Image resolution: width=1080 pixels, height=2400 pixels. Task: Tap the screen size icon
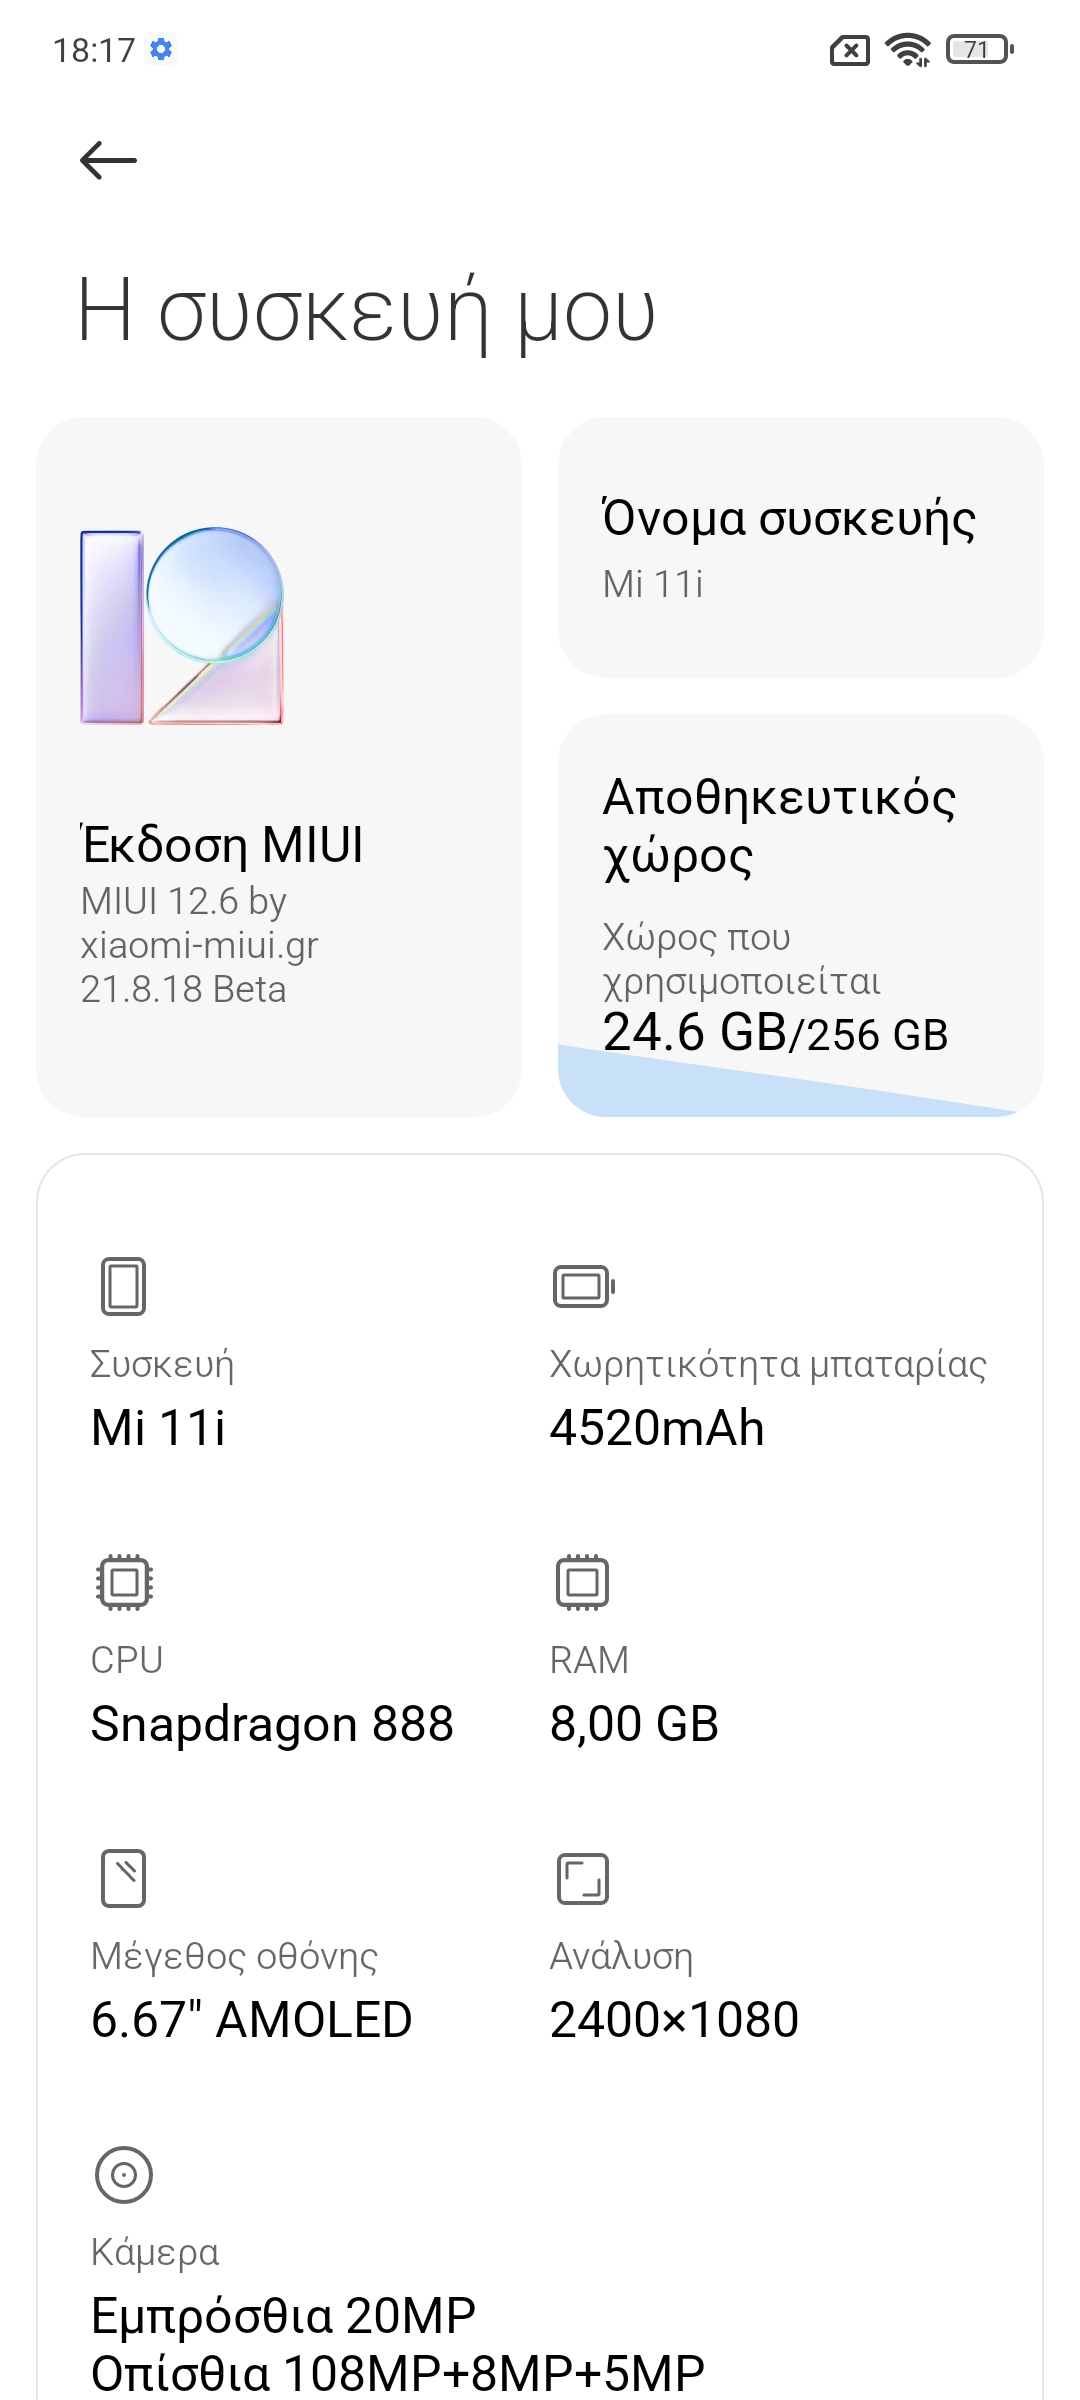pos(124,1878)
